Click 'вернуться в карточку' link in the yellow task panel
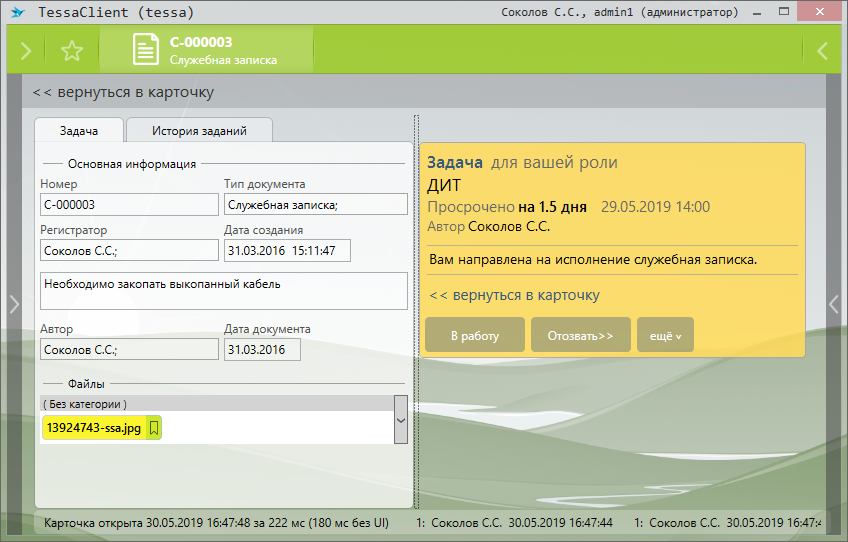Screen dimensions: 848x542 click(x=514, y=295)
